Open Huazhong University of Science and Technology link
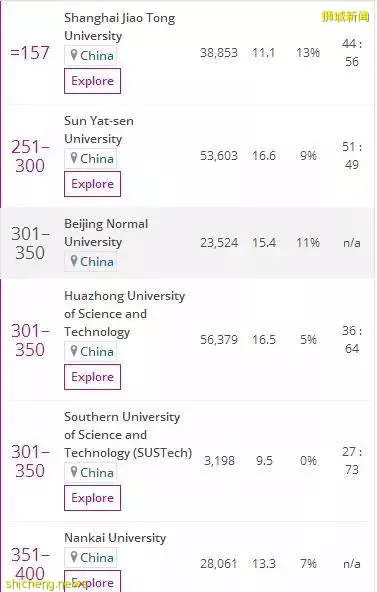377x592 pixels. pos(125,314)
